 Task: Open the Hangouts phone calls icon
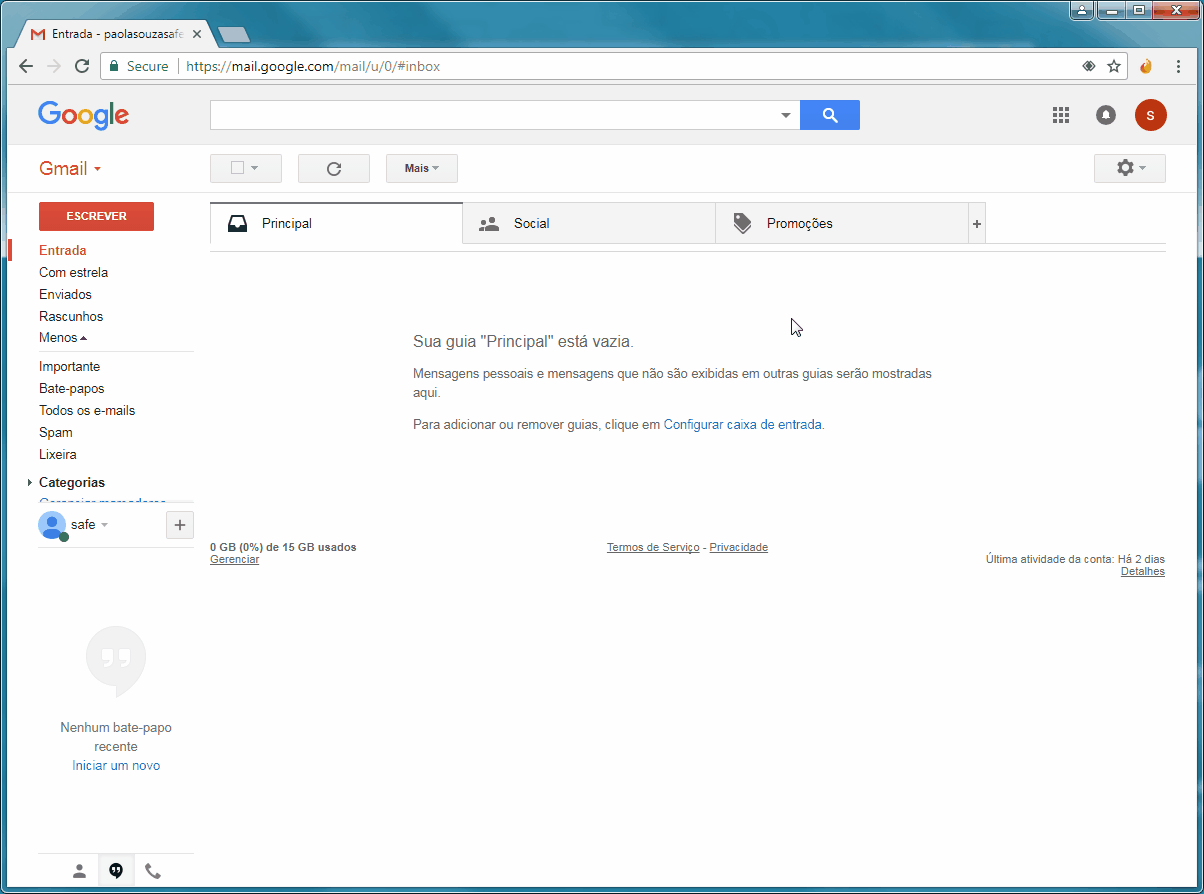[153, 871]
